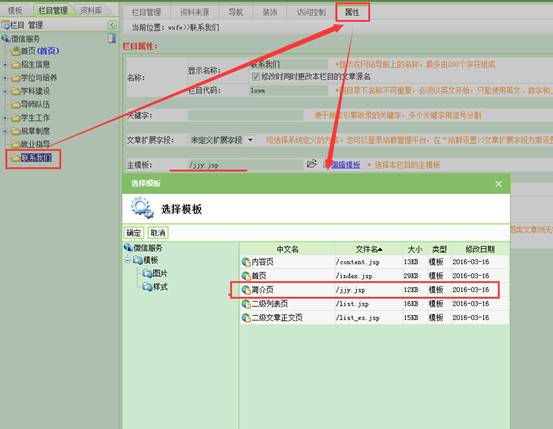This screenshot has height=429, width=553.
Task: Open the 导航 tab
Action: click(x=236, y=12)
